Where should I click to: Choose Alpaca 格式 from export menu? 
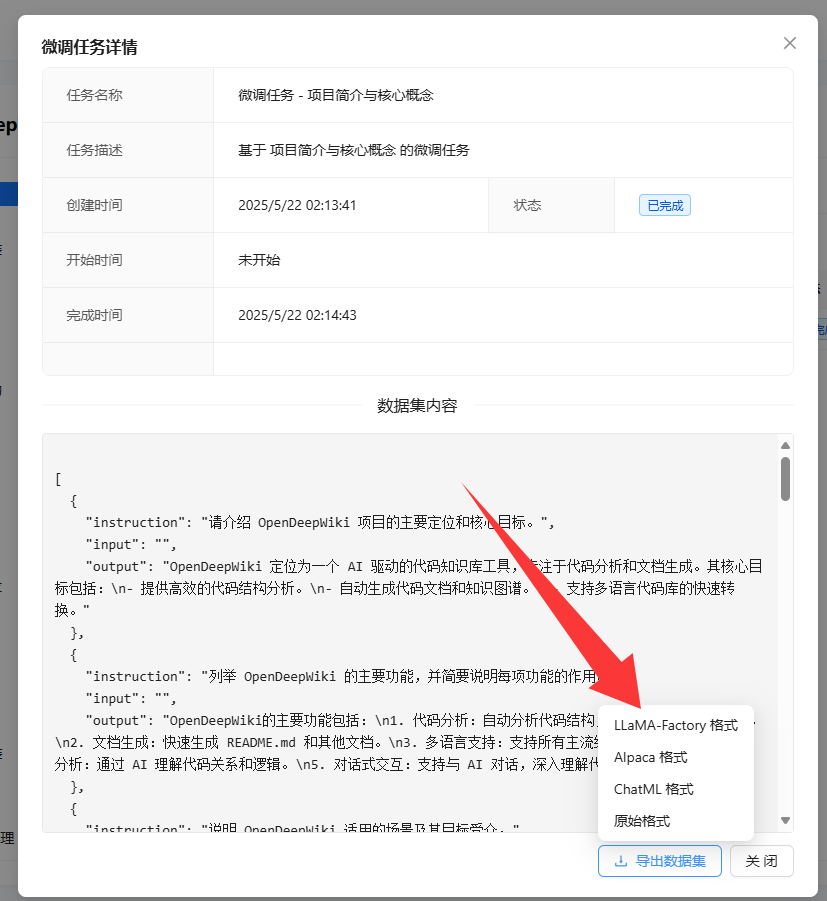[x=675, y=757]
